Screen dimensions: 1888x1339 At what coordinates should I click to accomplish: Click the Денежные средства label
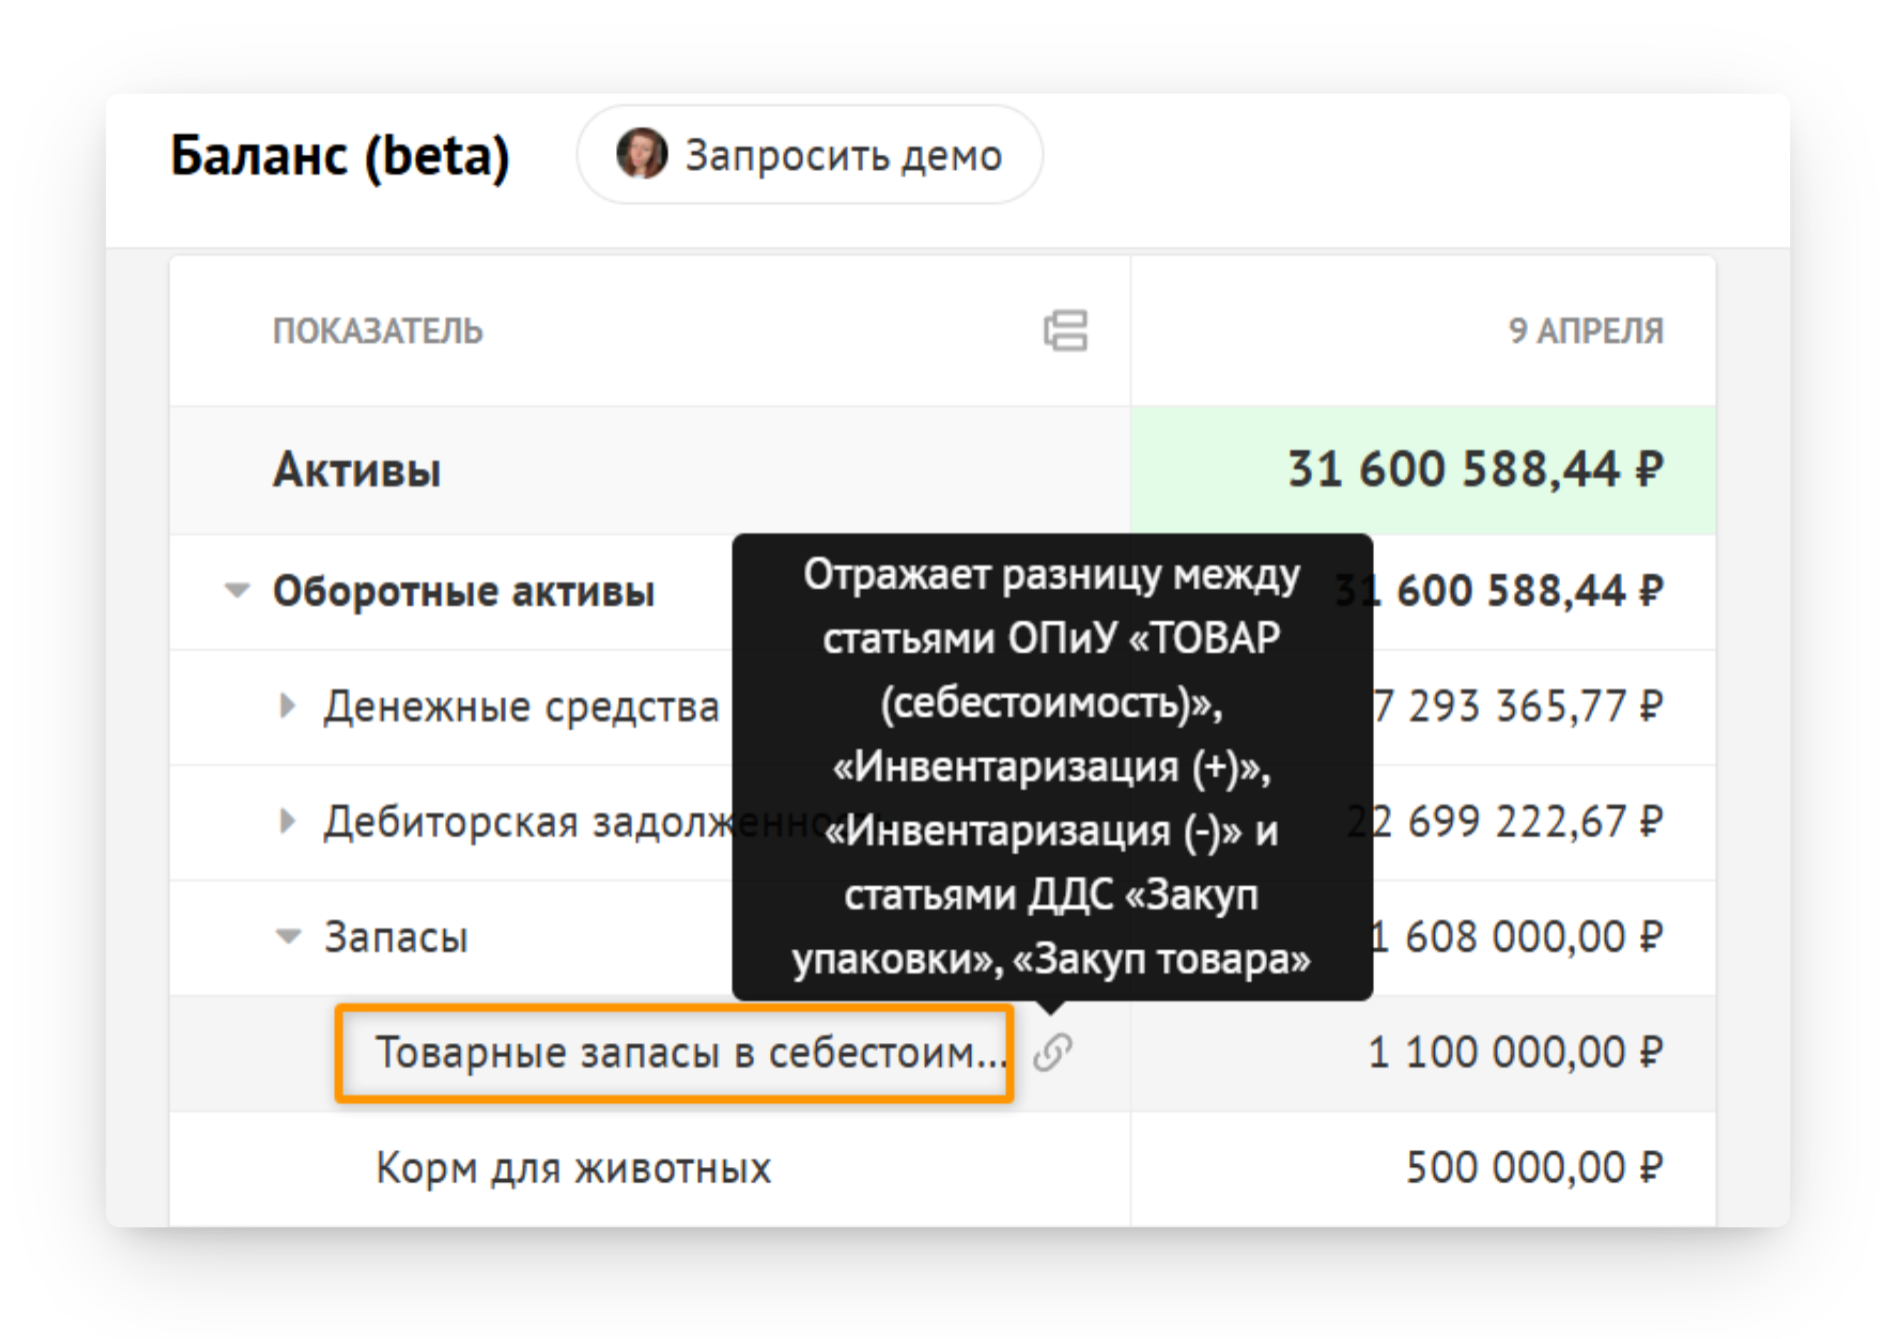click(521, 706)
